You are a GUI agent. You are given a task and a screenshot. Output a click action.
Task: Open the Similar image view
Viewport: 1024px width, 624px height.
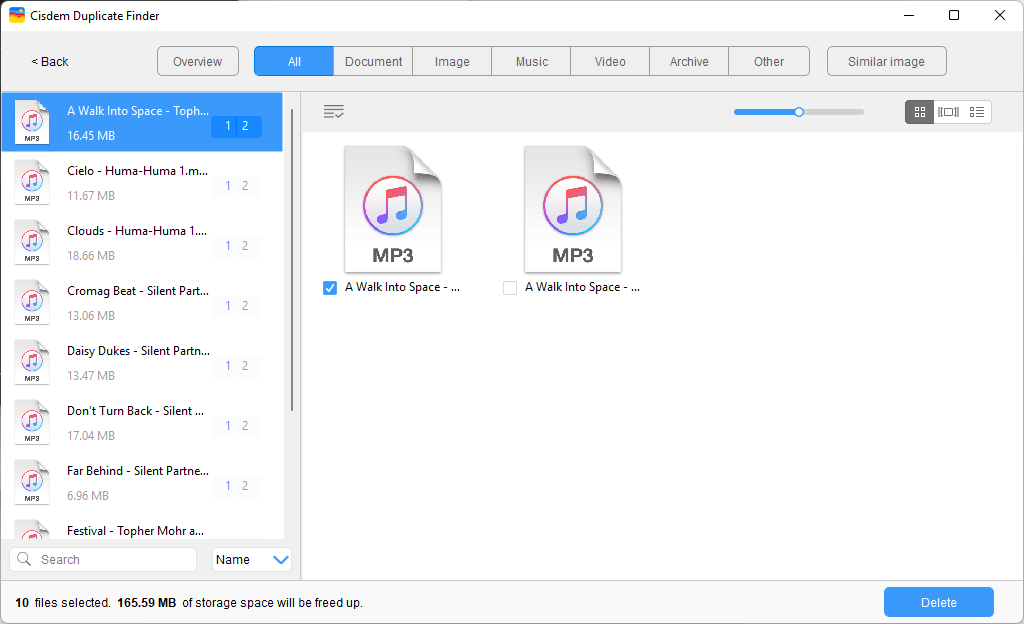click(886, 61)
